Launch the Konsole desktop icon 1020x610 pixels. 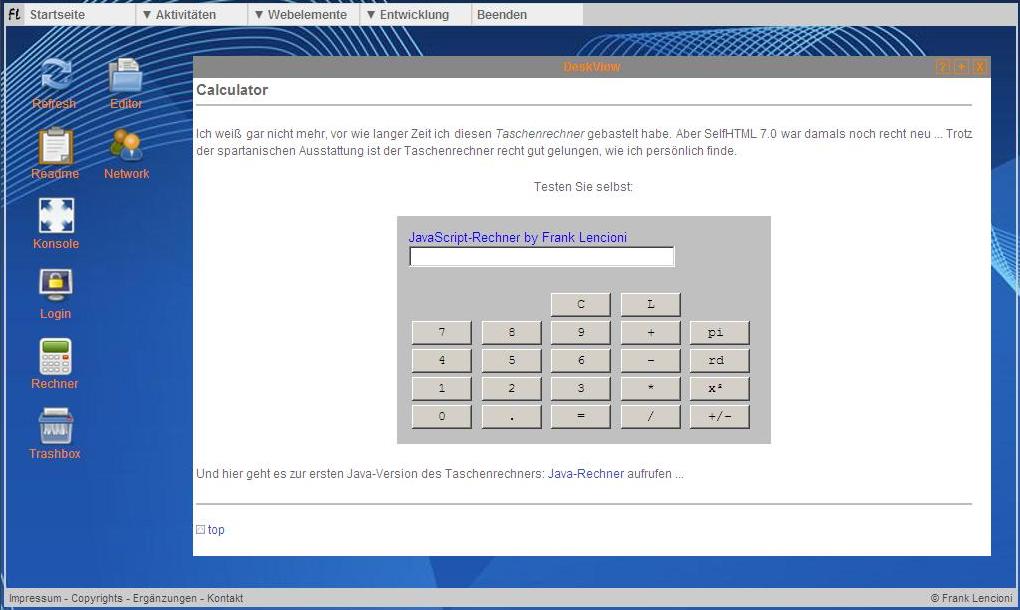click(55, 217)
